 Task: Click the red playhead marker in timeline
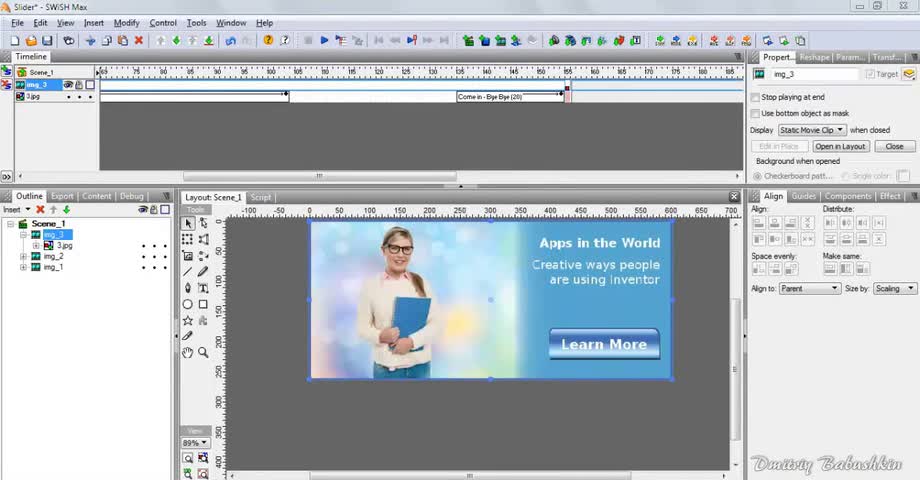tap(567, 88)
